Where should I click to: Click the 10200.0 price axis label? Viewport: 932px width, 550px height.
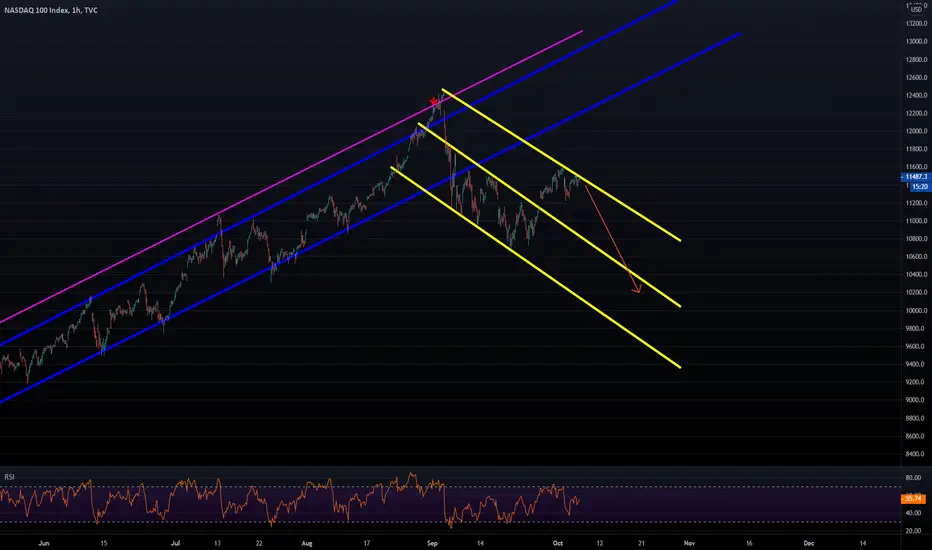pos(916,292)
